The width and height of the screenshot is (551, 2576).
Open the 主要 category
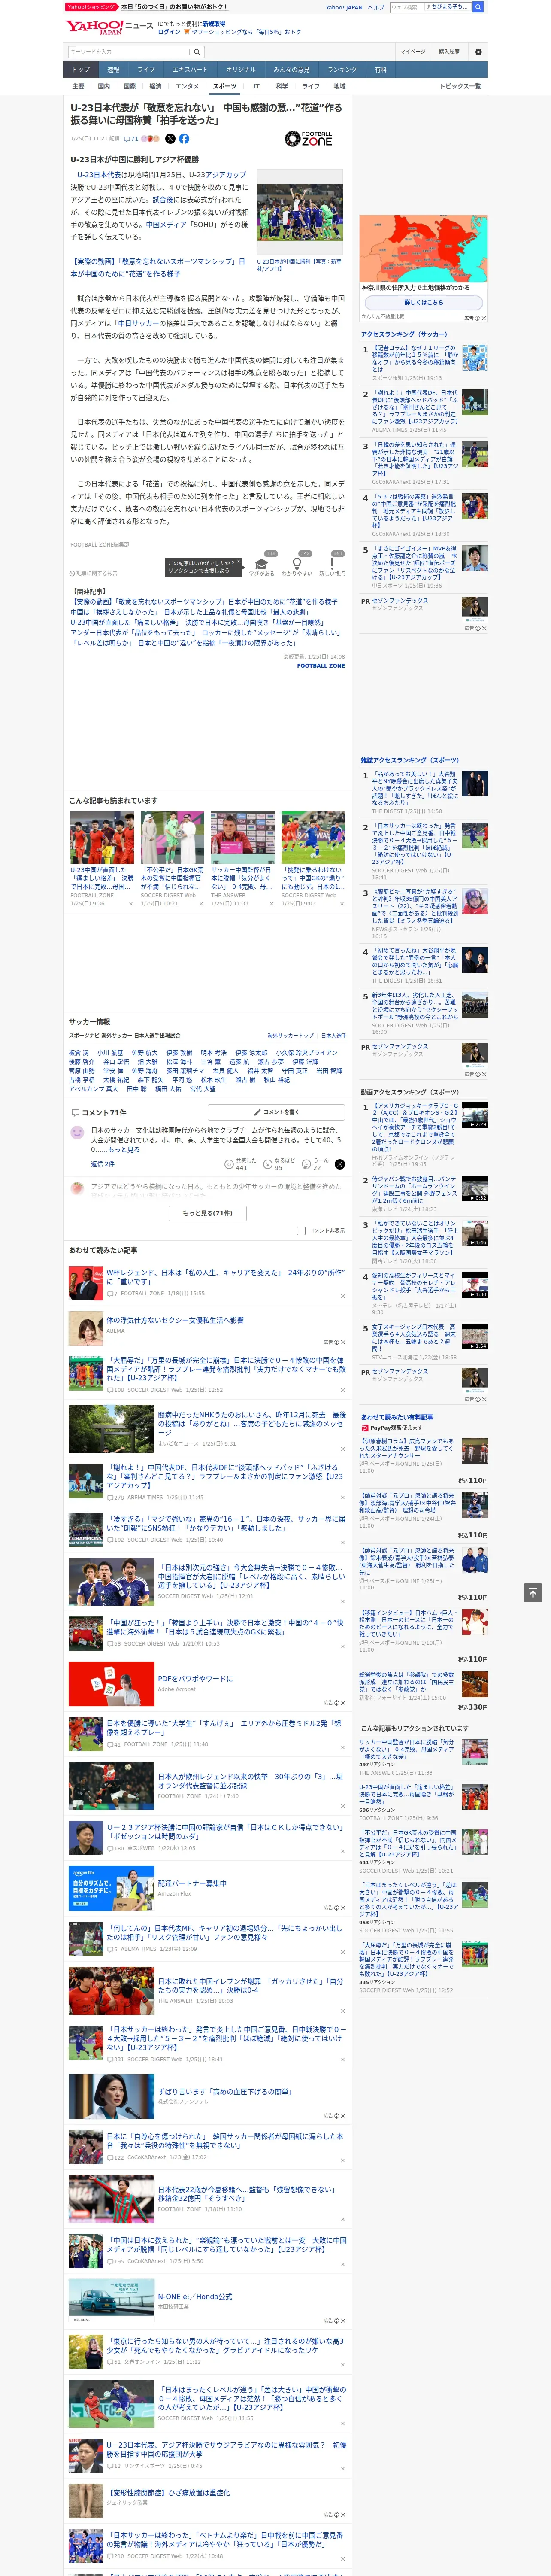tap(78, 86)
